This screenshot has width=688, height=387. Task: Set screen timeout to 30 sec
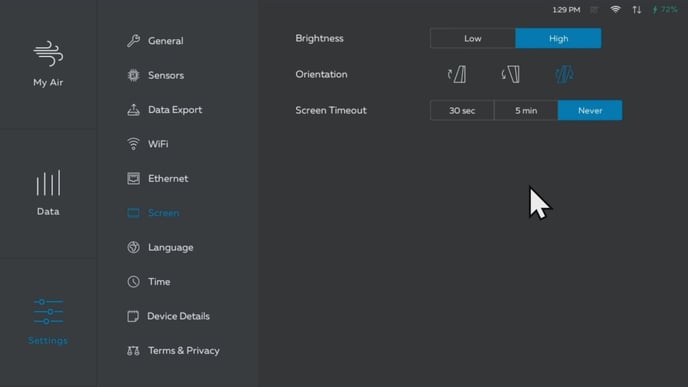pyautogui.click(x=462, y=111)
